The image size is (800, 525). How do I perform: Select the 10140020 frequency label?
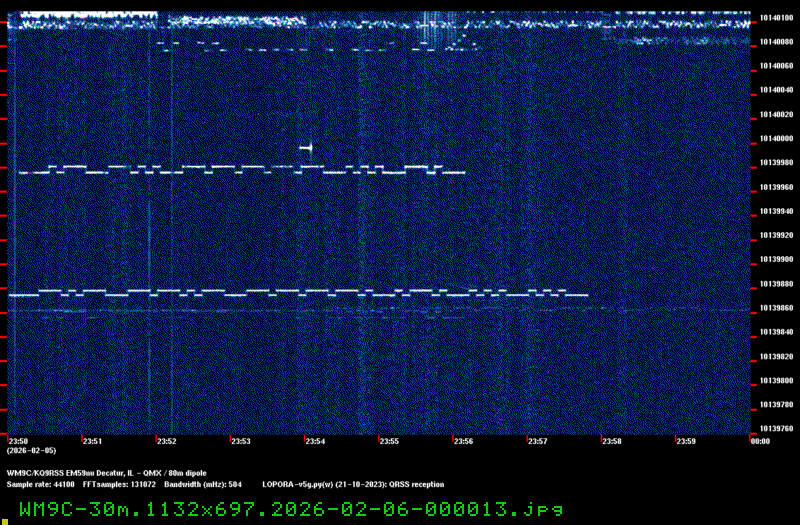(x=776, y=114)
